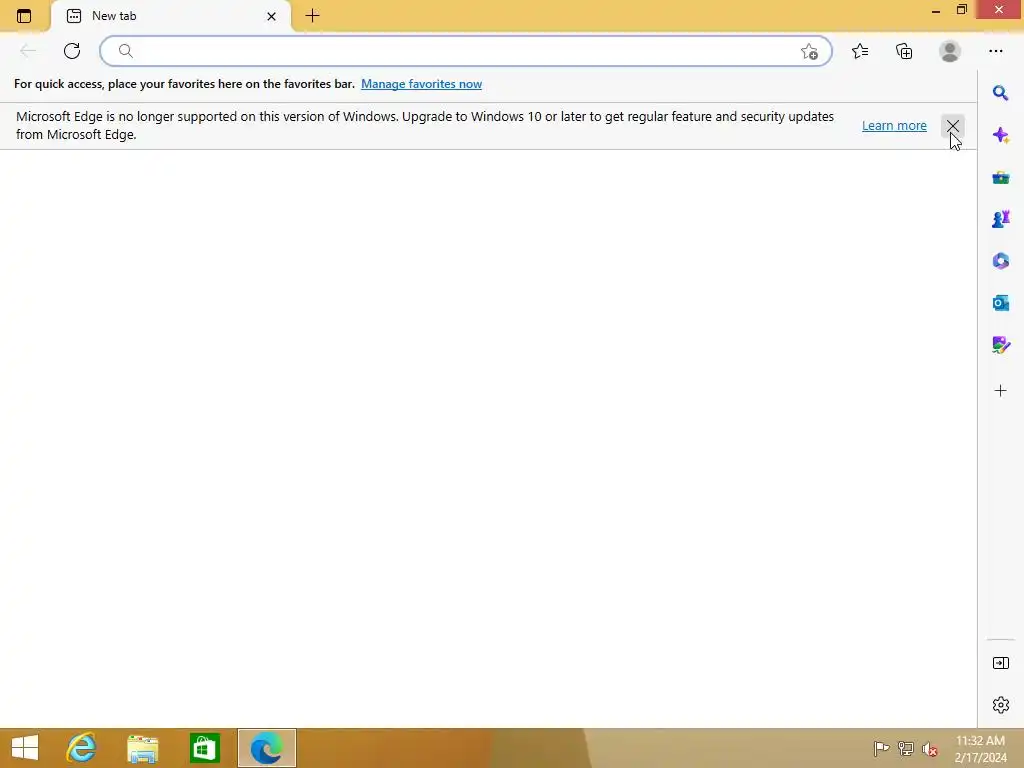Minimize the Edge window
The image size is (1024, 768).
click(936, 10)
